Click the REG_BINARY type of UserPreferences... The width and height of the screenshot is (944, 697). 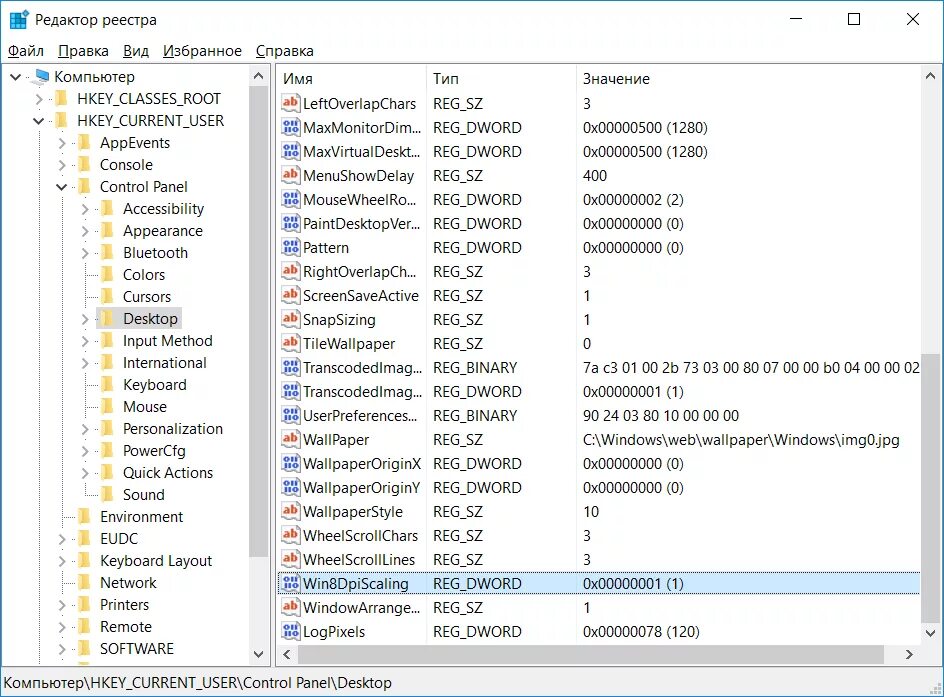(475, 416)
